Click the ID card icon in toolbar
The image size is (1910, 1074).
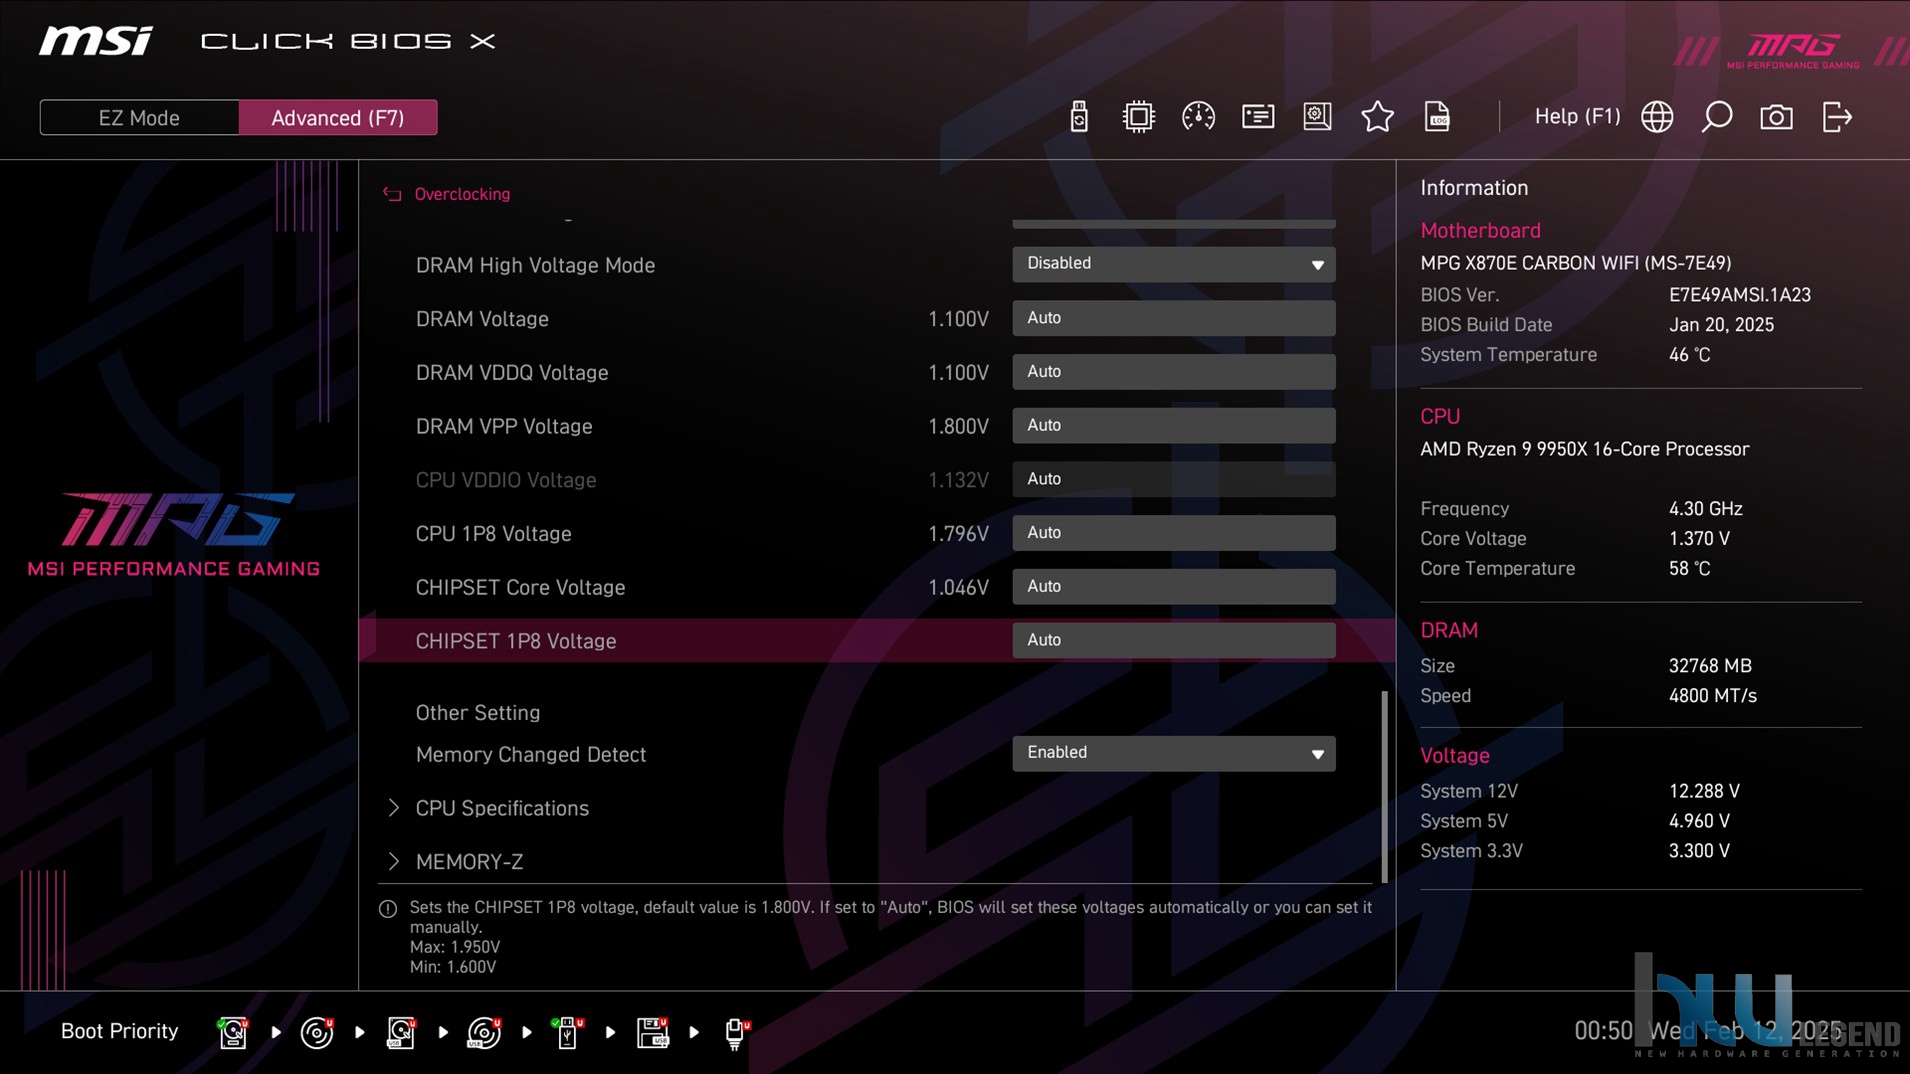pos(1258,117)
